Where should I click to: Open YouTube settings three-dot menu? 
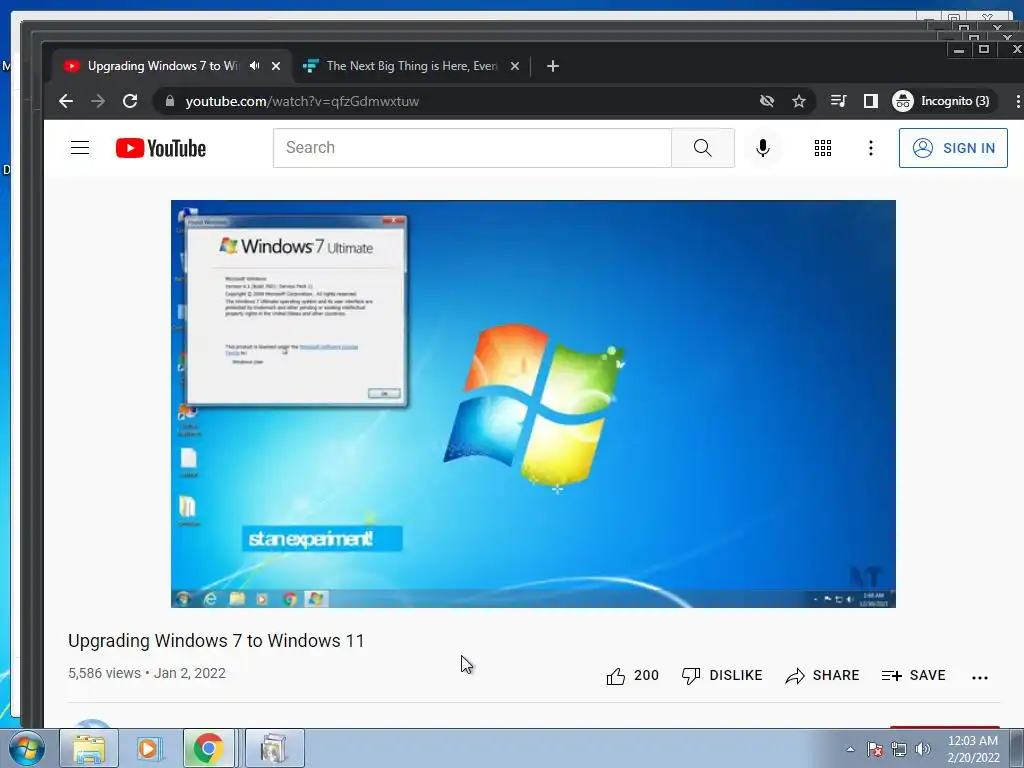pos(871,148)
